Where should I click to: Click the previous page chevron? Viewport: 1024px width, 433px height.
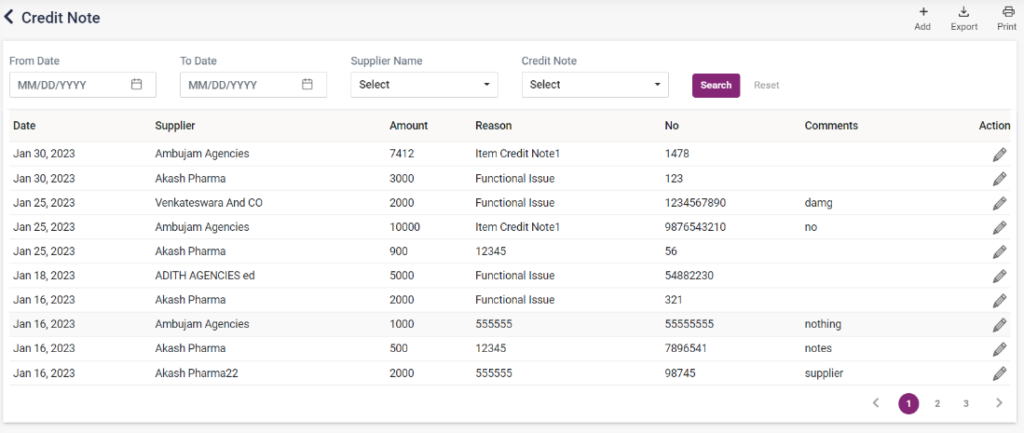click(876, 404)
